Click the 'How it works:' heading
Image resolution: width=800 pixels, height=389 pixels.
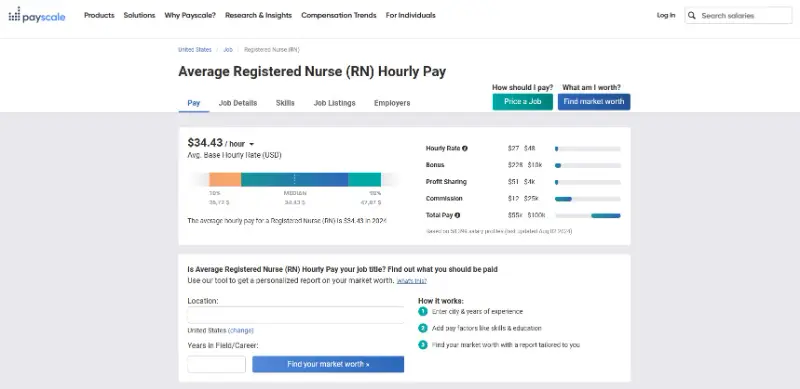(x=440, y=301)
